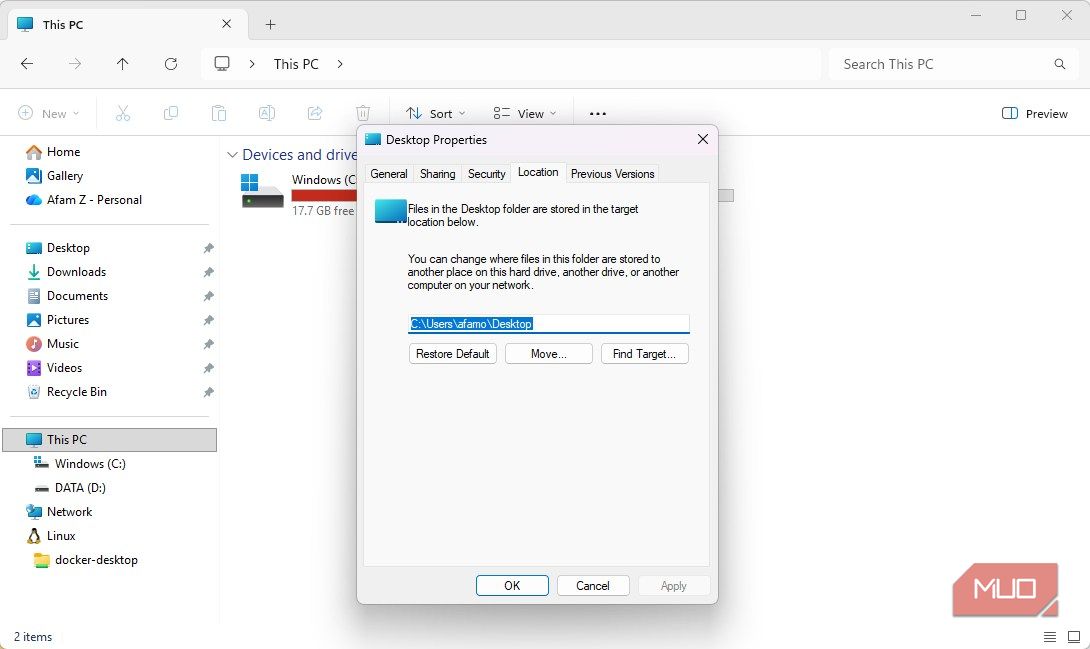Confirm with the OK button
The image size is (1090, 649).
point(512,586)
